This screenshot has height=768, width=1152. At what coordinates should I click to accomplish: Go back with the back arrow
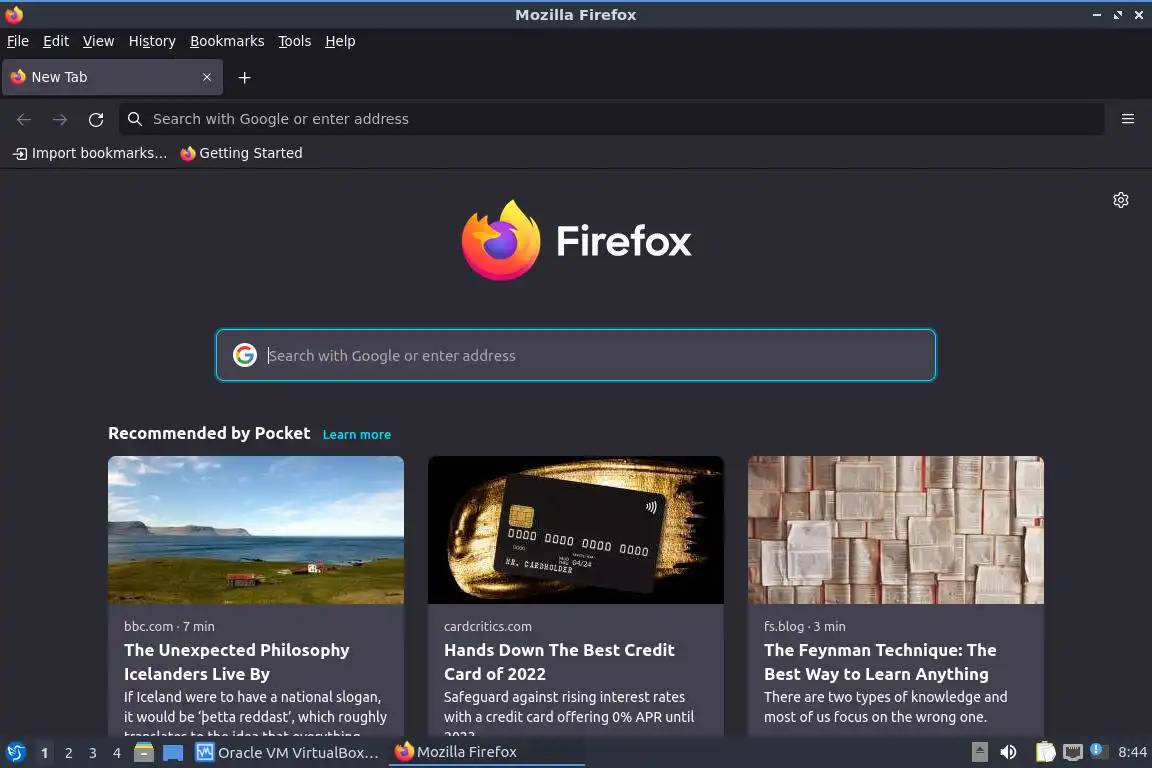pos(24,120)
